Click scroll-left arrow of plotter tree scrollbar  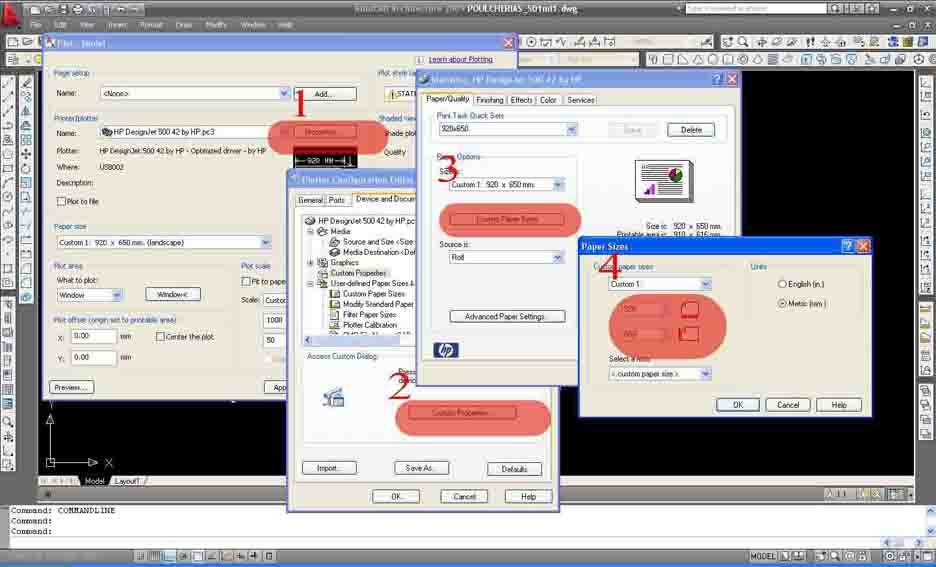pyautogui.click(x=308, y=340)
